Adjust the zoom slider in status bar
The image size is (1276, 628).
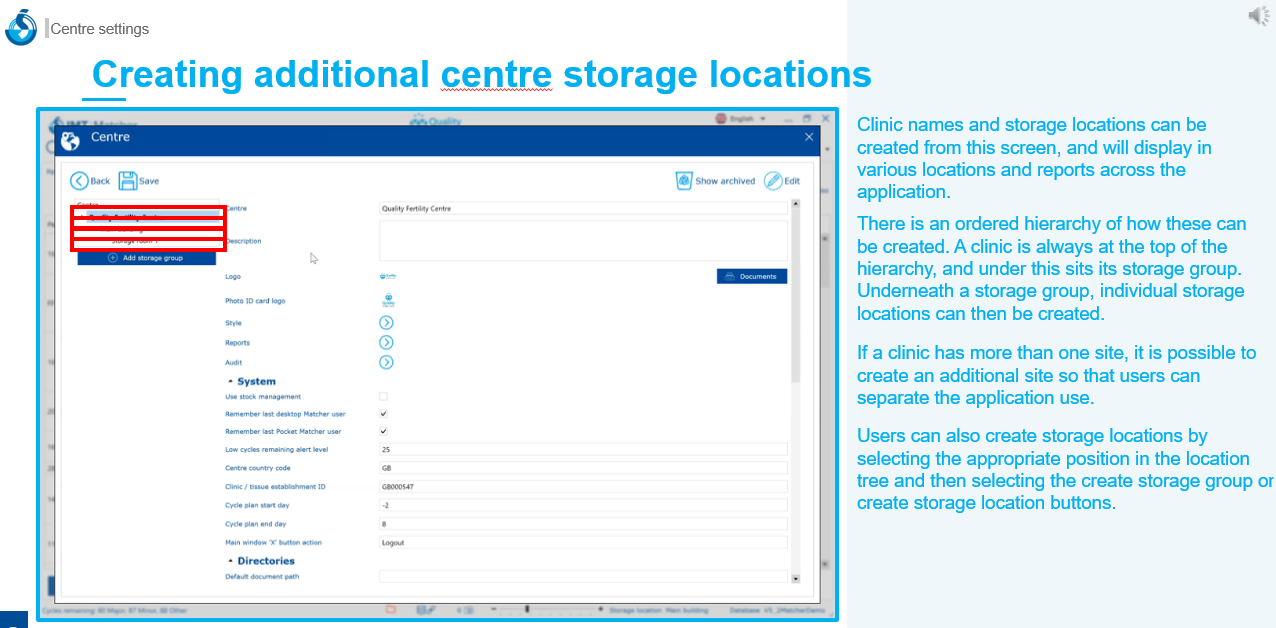527,609
